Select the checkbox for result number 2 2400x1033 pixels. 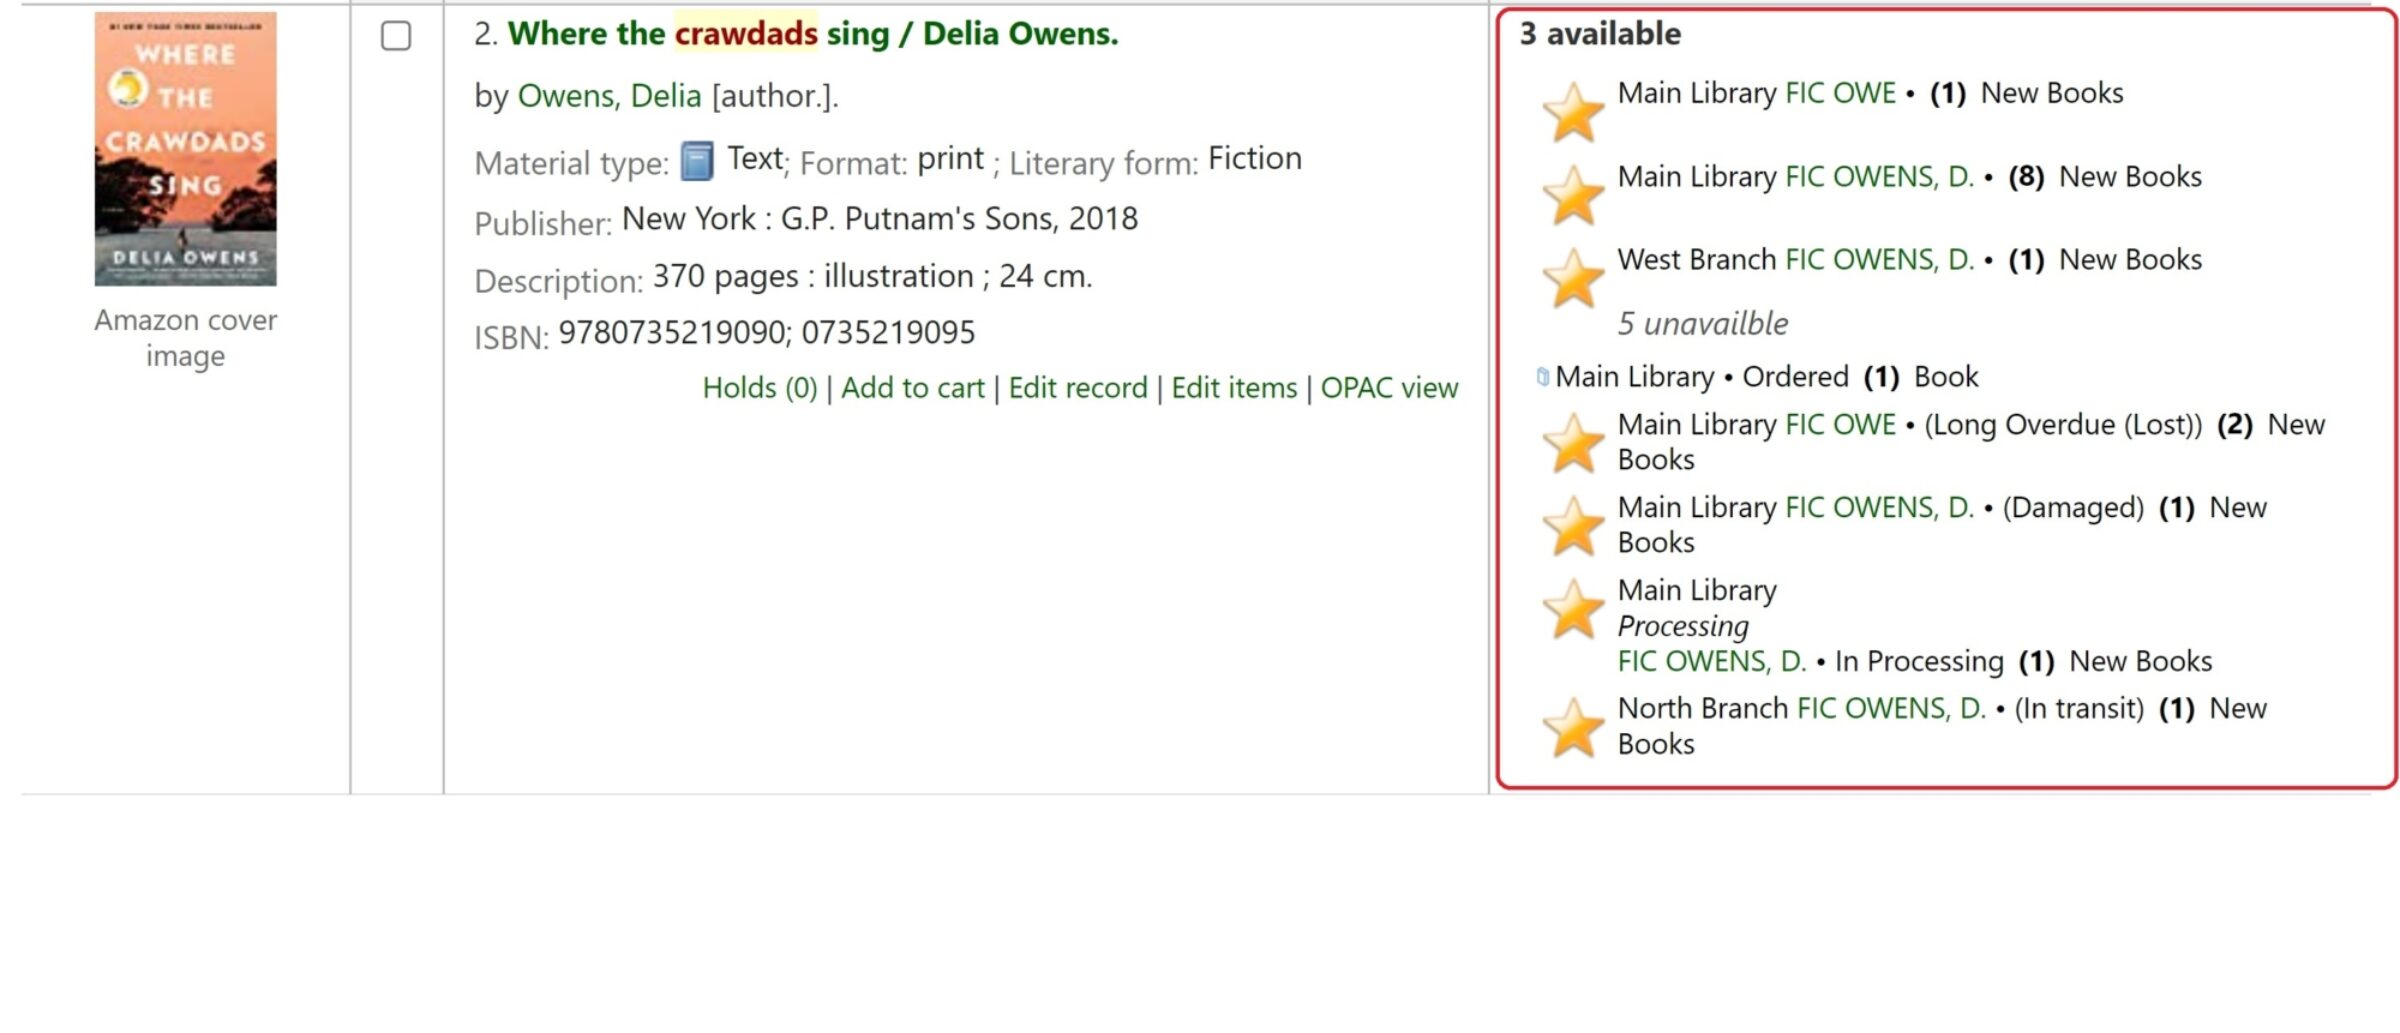[396, 36]
